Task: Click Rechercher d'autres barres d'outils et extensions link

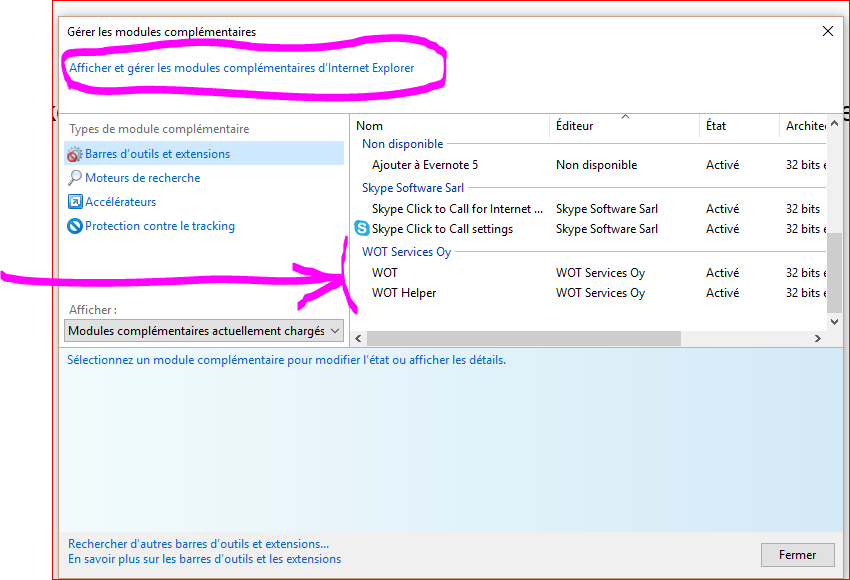Action: click(198, 544)
